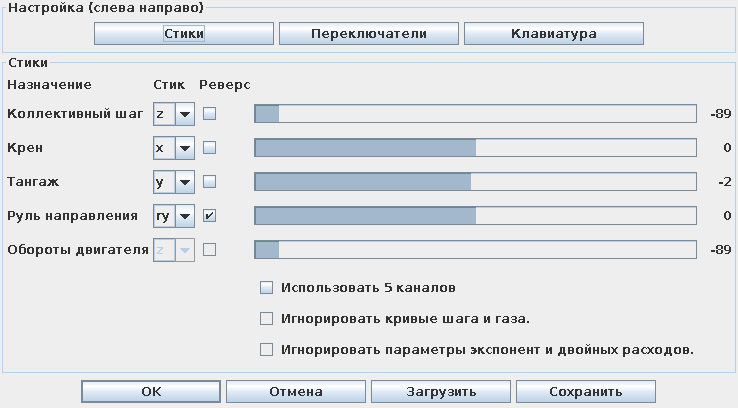Enable Игнорировать параметры экспонент checkbox
Viewport: 738px width, 408px height.
click(x=267, y=350)
